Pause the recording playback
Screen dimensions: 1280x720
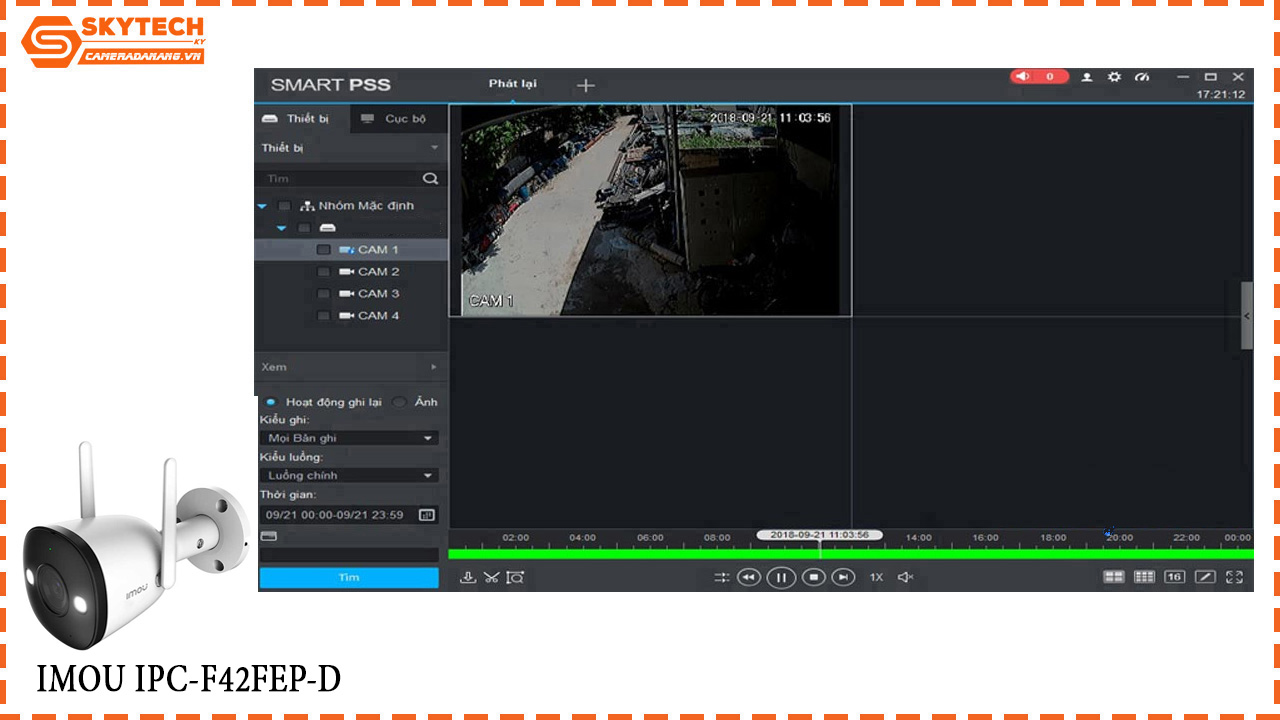(781, 577)
